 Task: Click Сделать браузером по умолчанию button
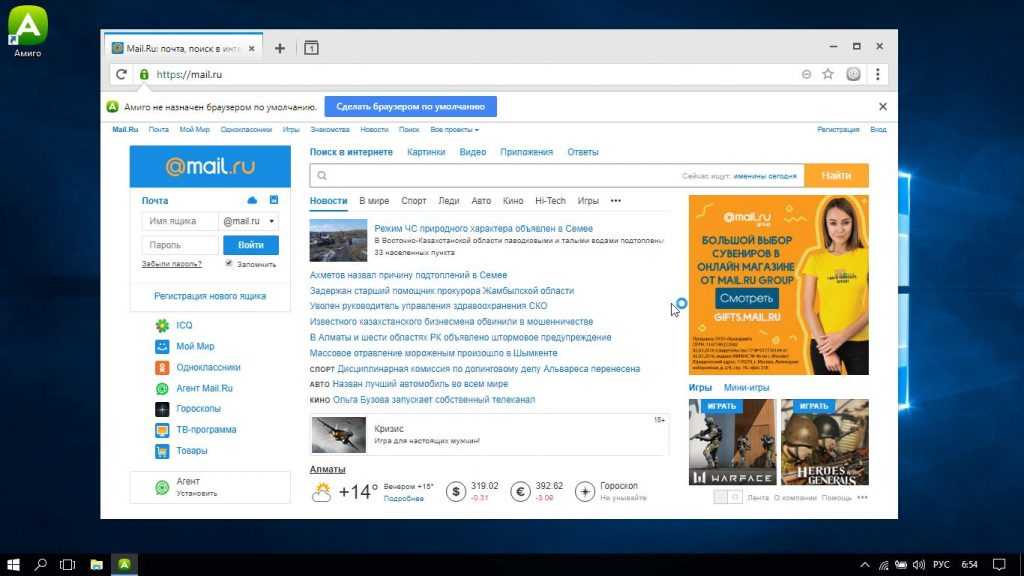coord(410,106)
